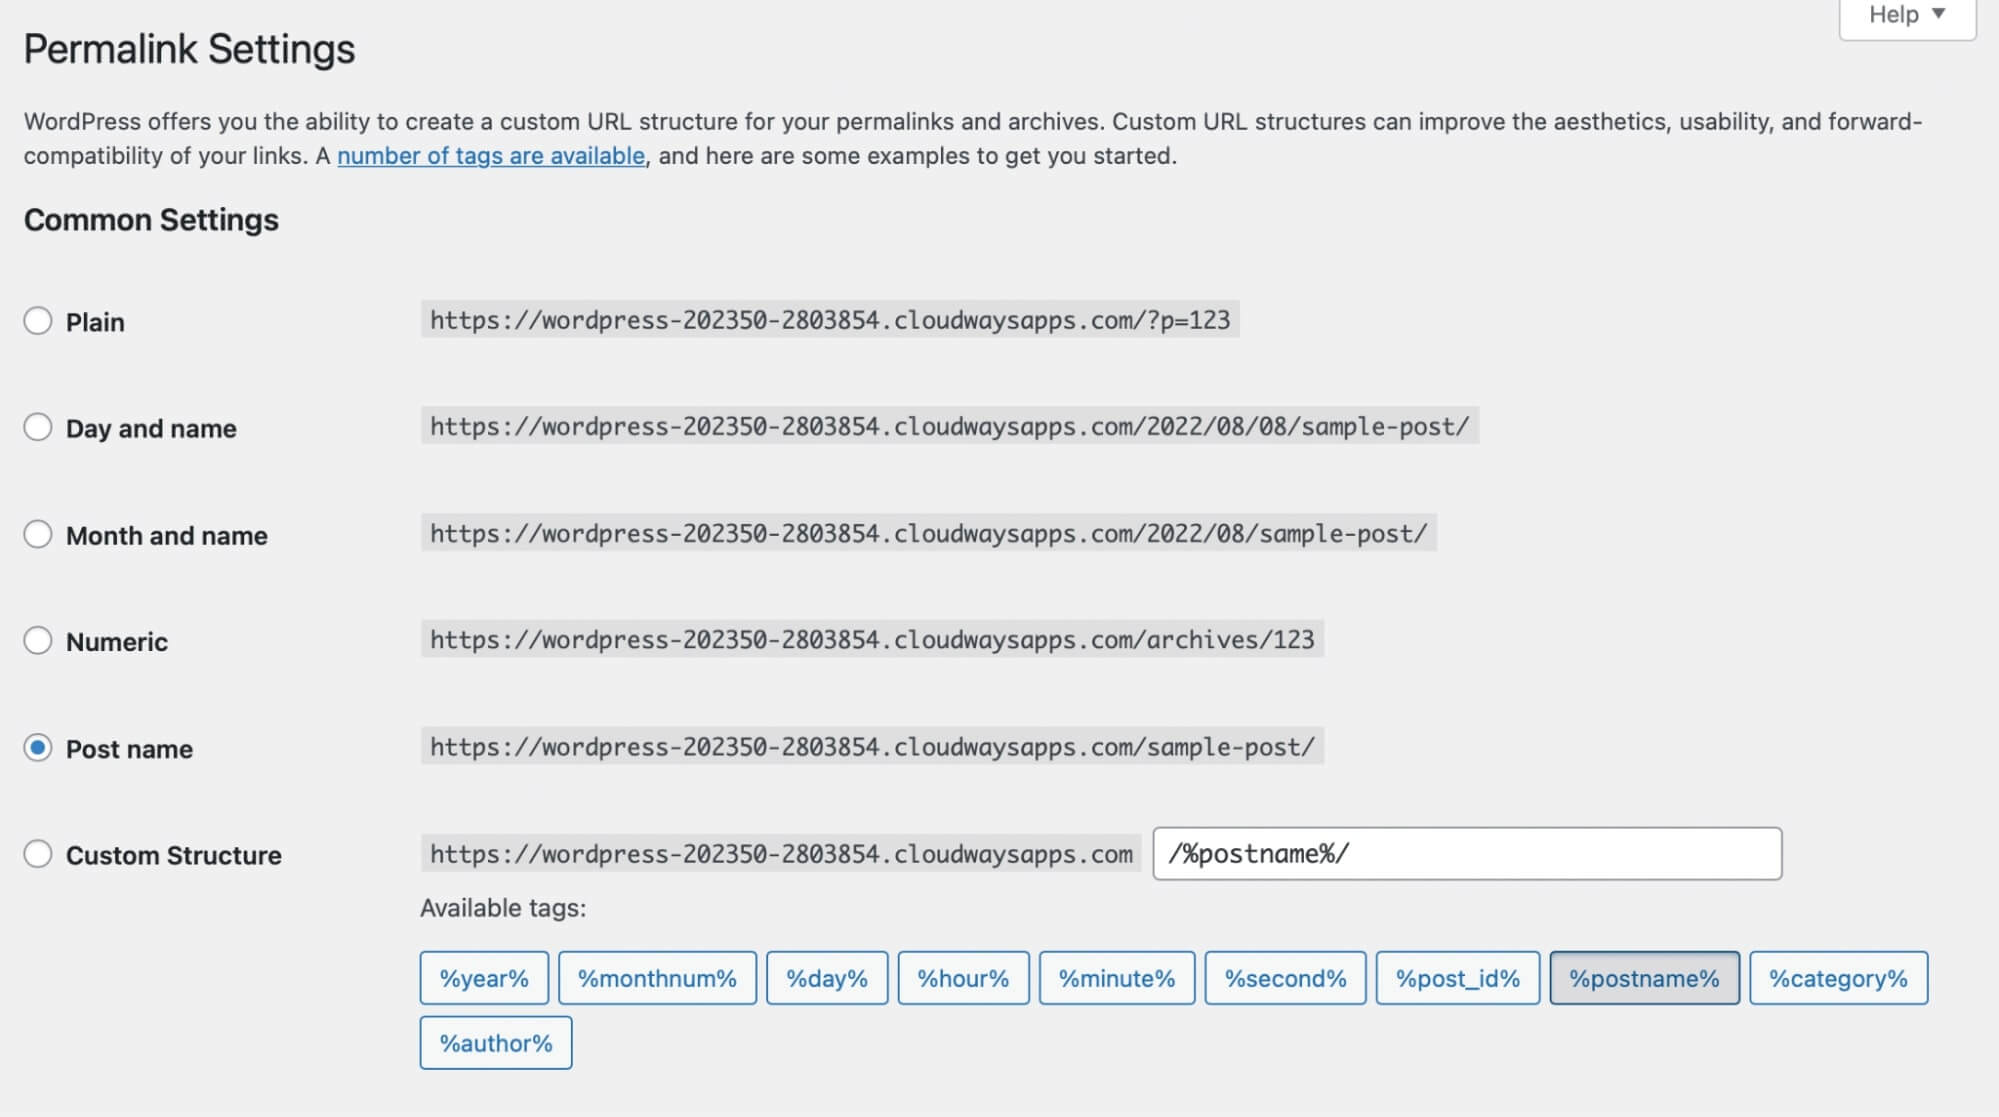This screenshot has height=1117, width=1999.
Task: Click the Permalink Settings page heading
Action: point(189,49)
